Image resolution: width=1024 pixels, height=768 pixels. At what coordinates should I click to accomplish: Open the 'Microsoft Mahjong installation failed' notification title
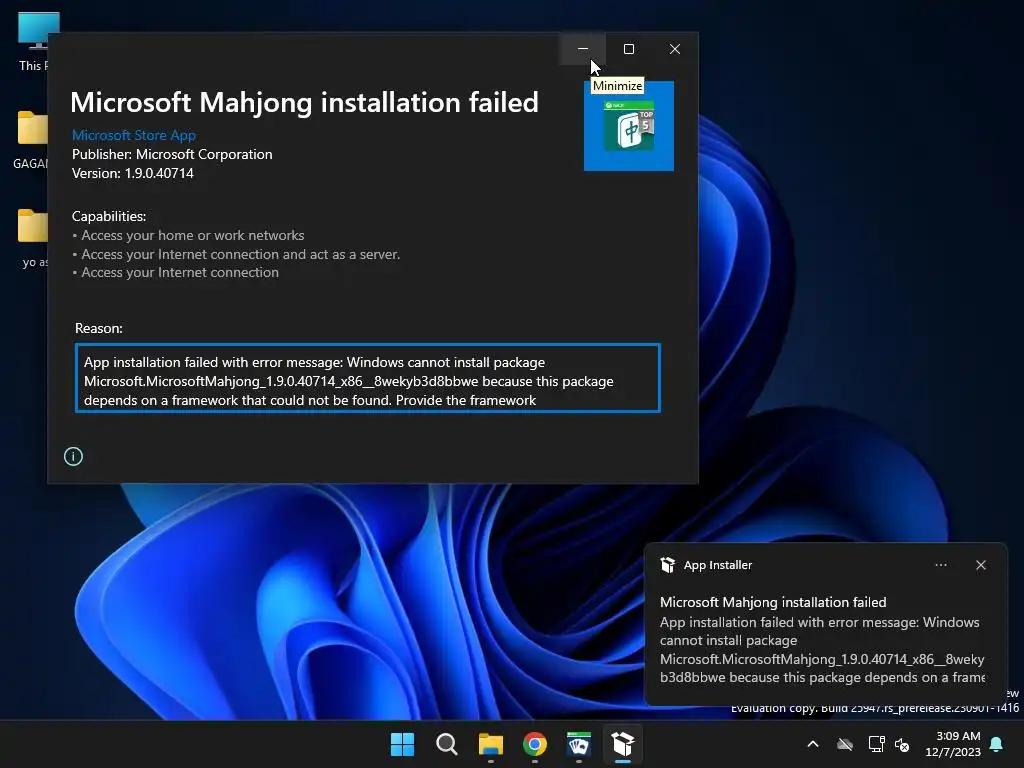[x=773, y=602]
